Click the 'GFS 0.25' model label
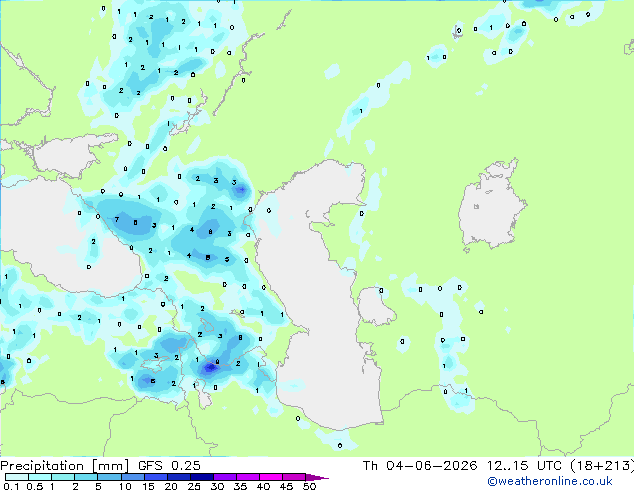634x490 pixels. (169, 465)
